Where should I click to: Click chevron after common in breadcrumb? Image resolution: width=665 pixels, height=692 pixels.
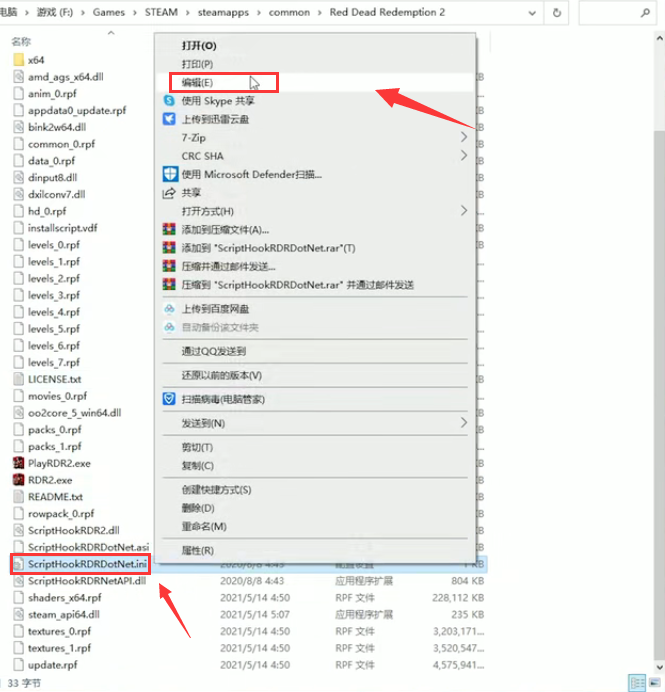click(320, 13)
